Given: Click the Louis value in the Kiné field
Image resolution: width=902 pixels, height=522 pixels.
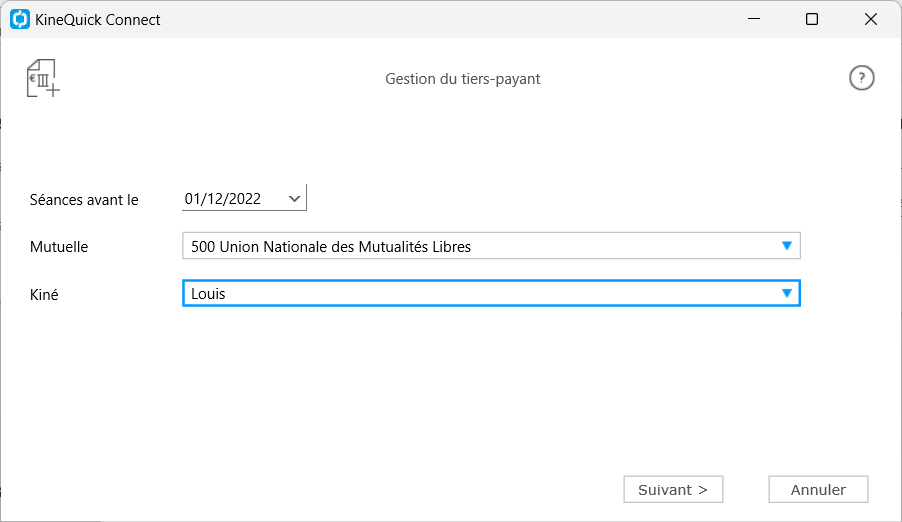Looking at the screenshot, I should [208, 294].
